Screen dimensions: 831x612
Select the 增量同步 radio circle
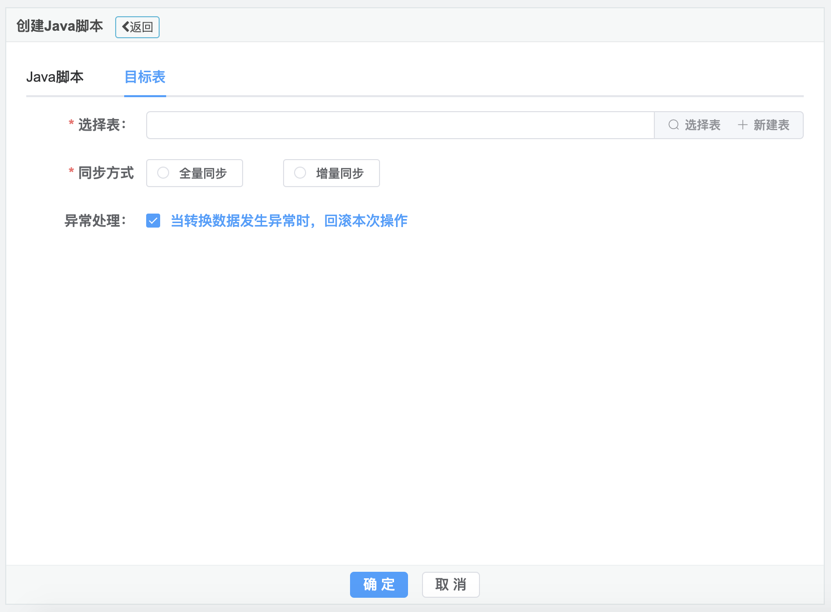click(x=300, y=173)
